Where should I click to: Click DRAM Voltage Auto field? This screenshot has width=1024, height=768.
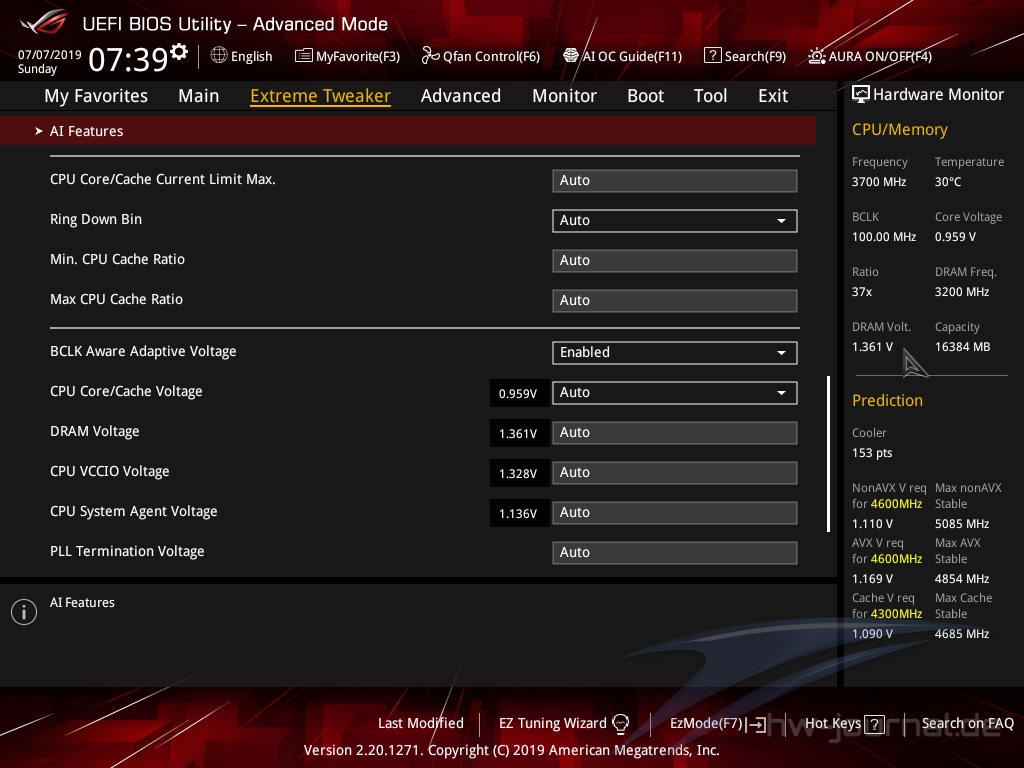pyautogui.click(x=675, y=432)
